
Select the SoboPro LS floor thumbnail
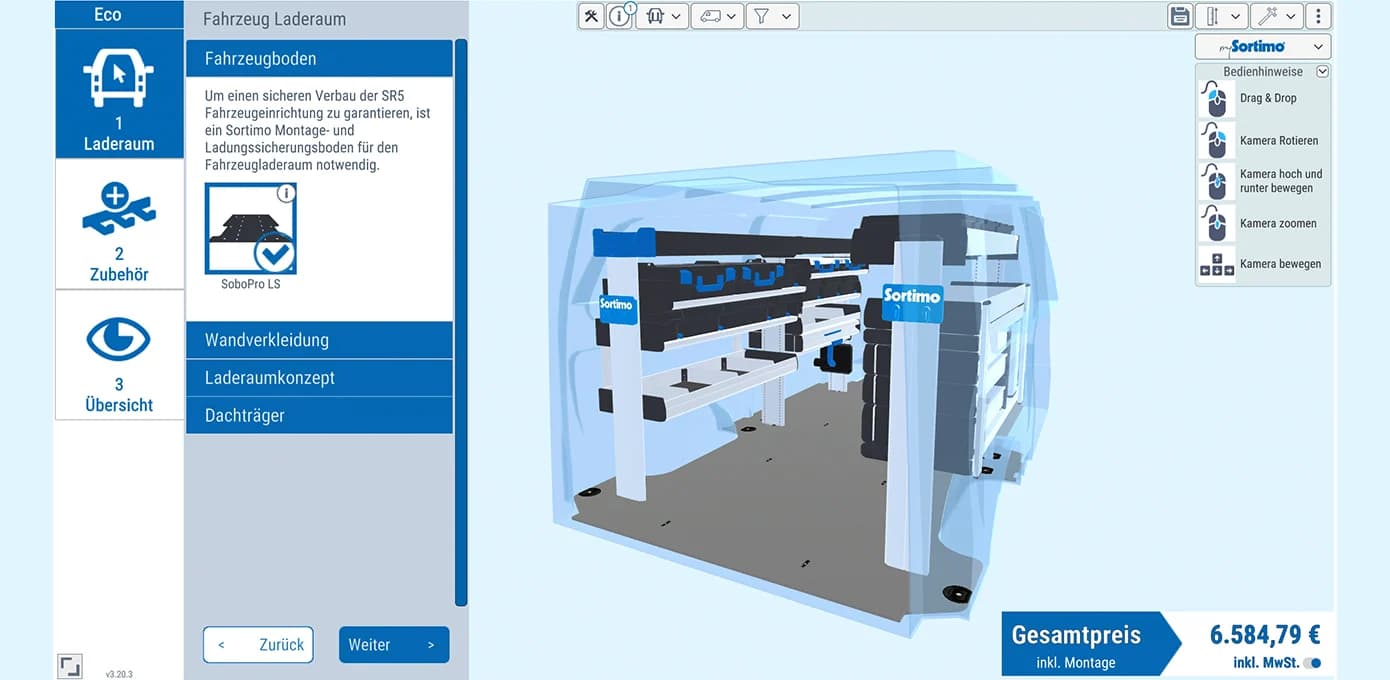tap(250, 228)
